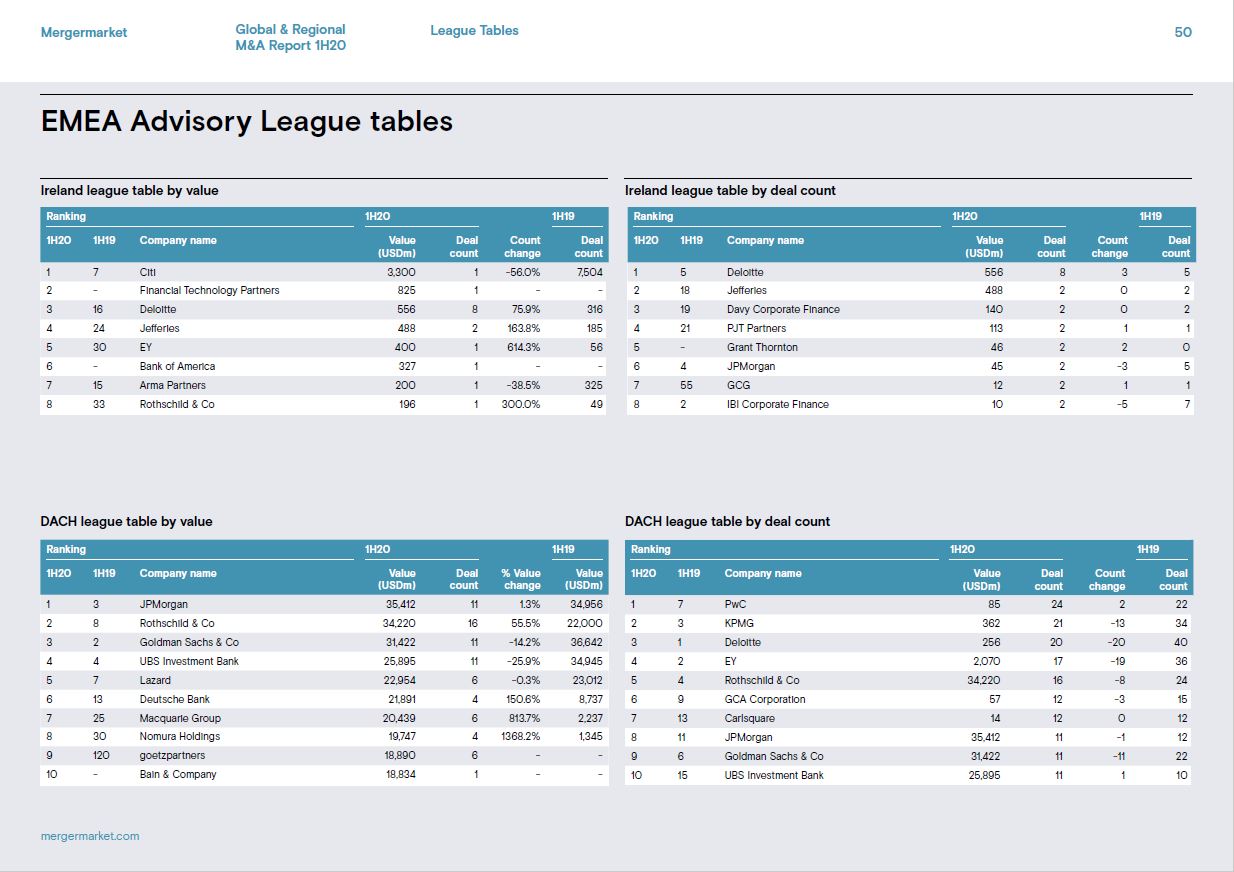Click 'Bank of America' in Ireland value table
This screenshot has height=872, width=1234.
coord(177,366)
